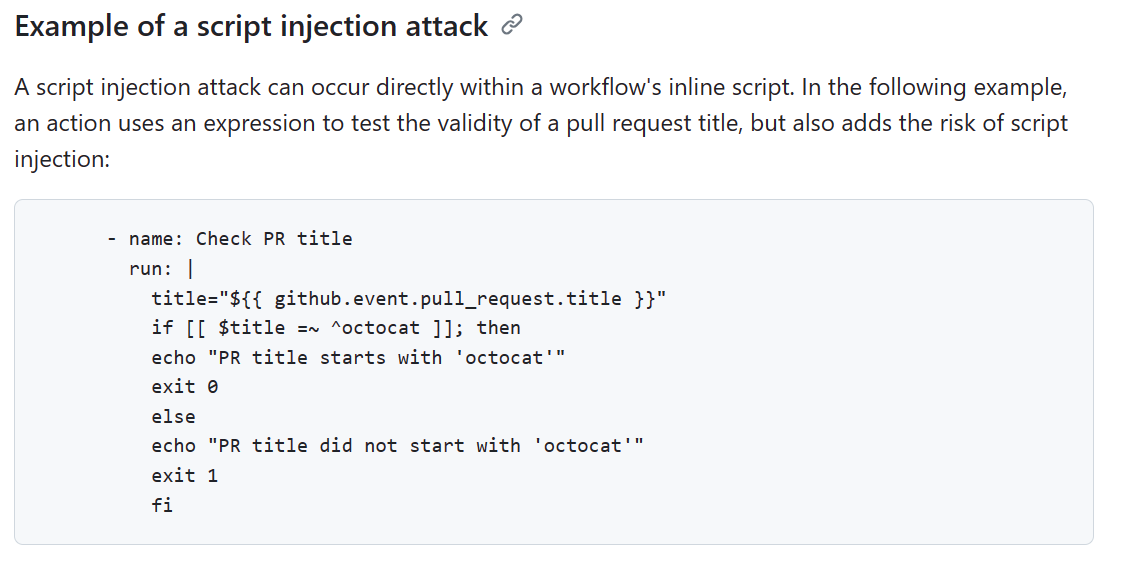This screenshot has height=563, width=1147.
Task: Click the pipe character after "run:"
Action: (x=190, y=269)
